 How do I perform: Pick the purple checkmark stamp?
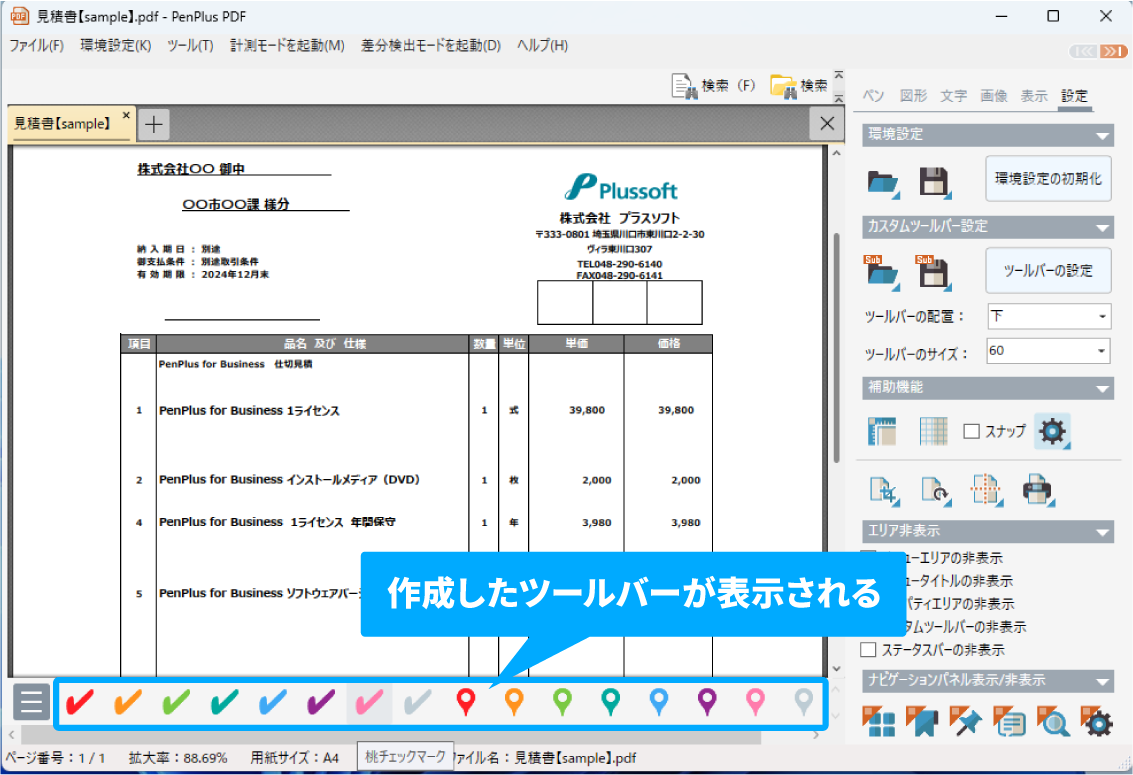coord(321,701)
